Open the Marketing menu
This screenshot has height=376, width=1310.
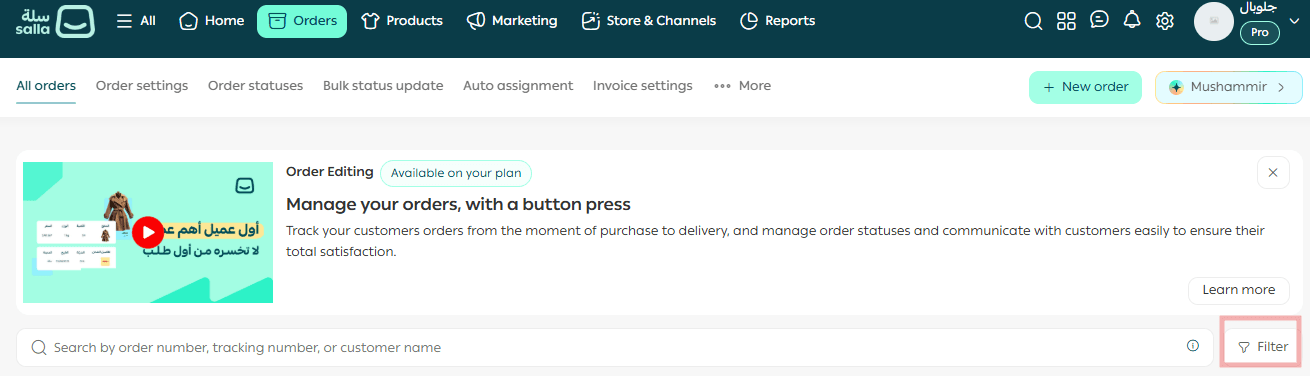point(513,21)
